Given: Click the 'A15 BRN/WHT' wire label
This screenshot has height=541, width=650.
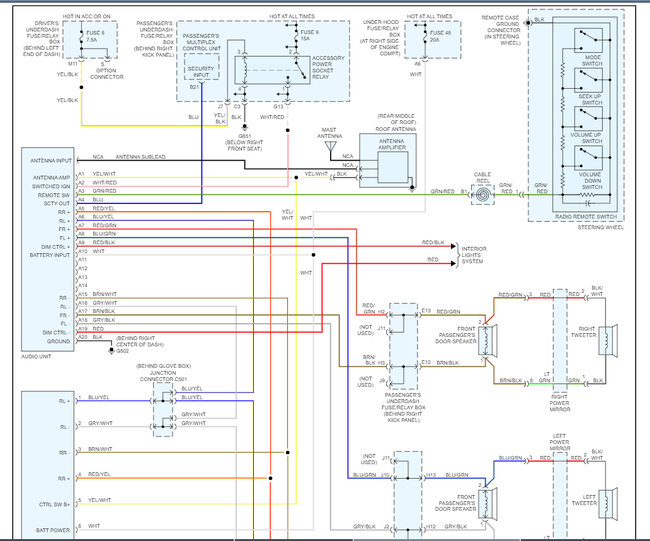Looking at the screenshot, I should click(x=97, y=294).
